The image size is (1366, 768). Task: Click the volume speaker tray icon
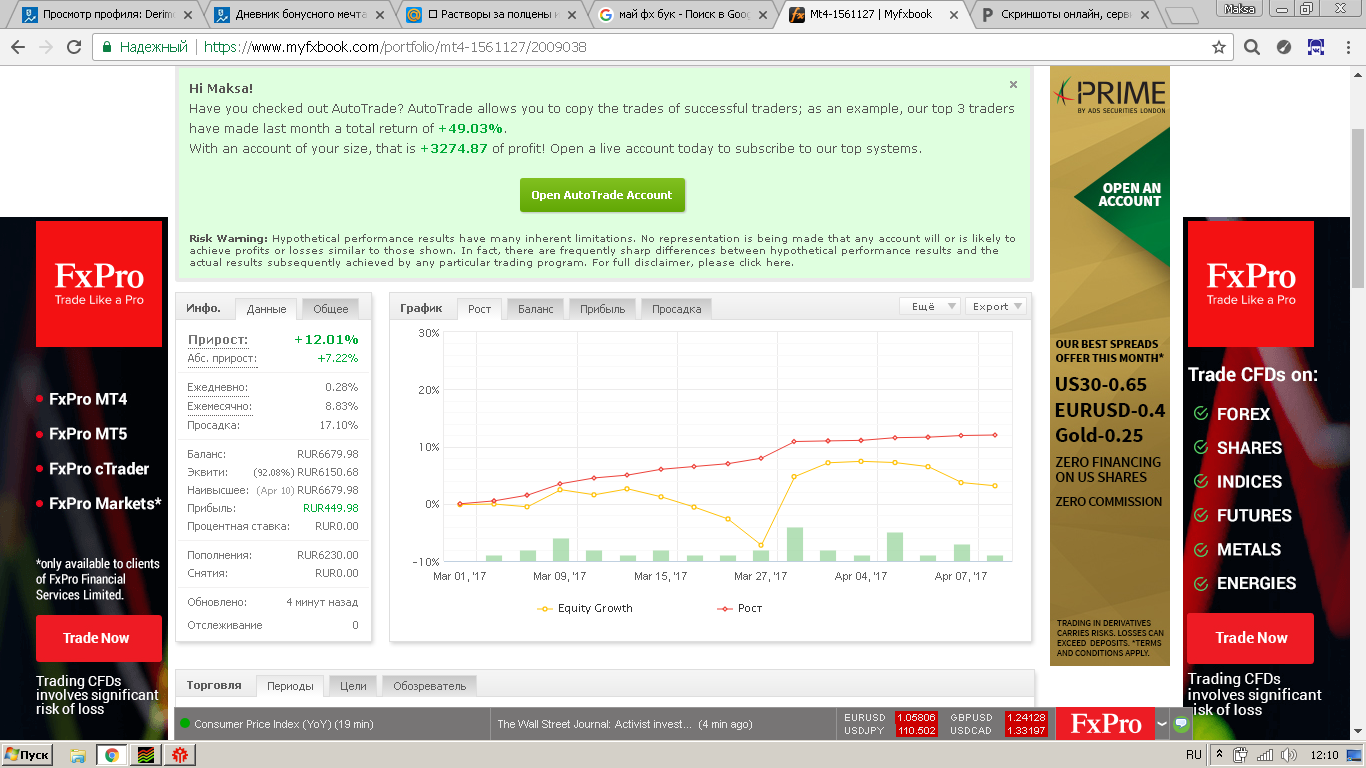(x=1290, y=755)
